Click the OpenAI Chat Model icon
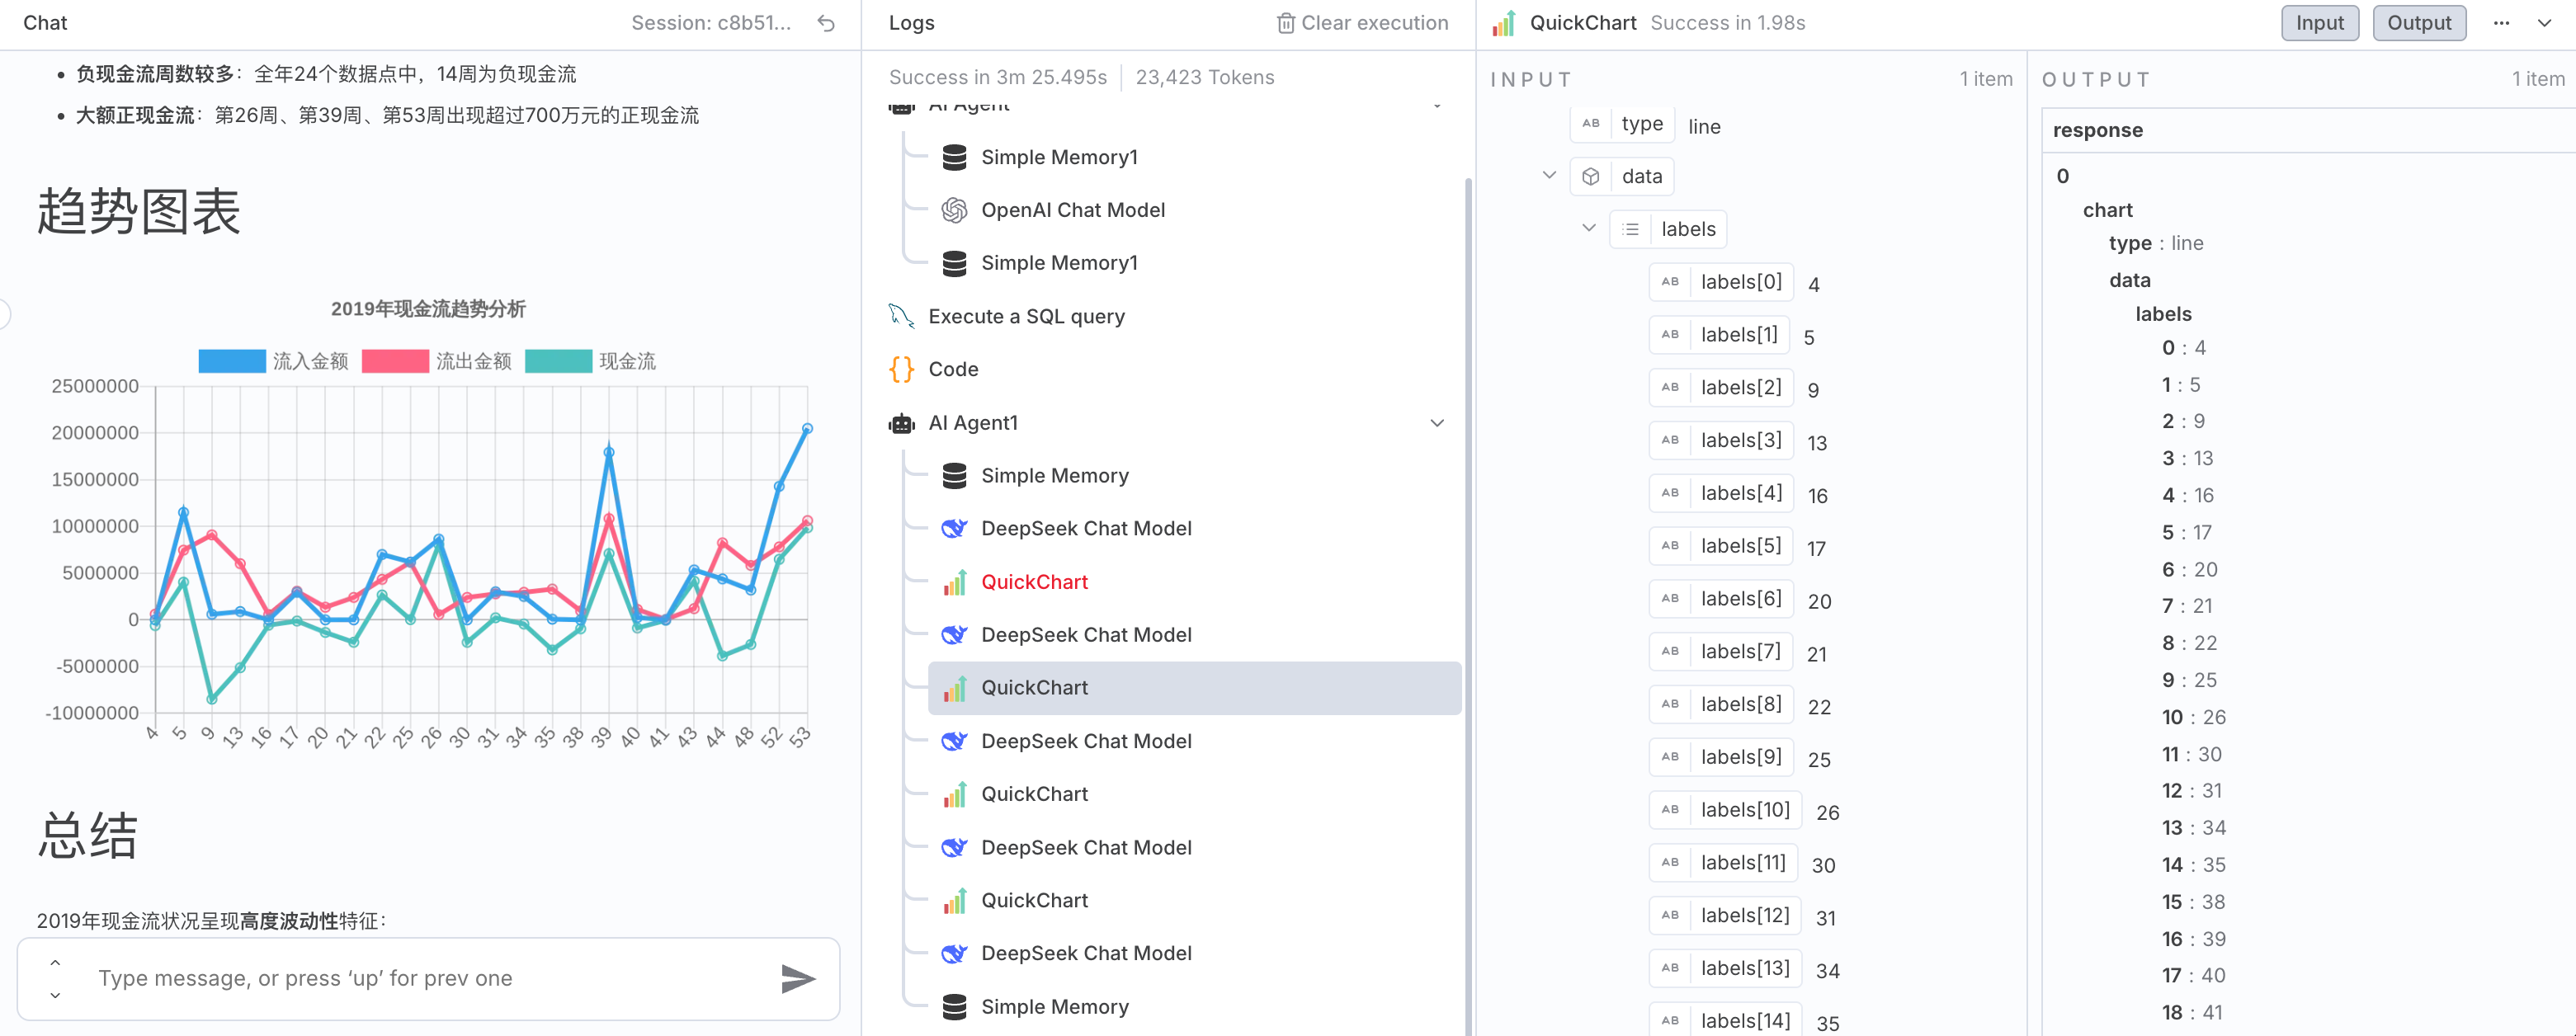This screenshot has height=1036, width=2576. coord(954,210)
